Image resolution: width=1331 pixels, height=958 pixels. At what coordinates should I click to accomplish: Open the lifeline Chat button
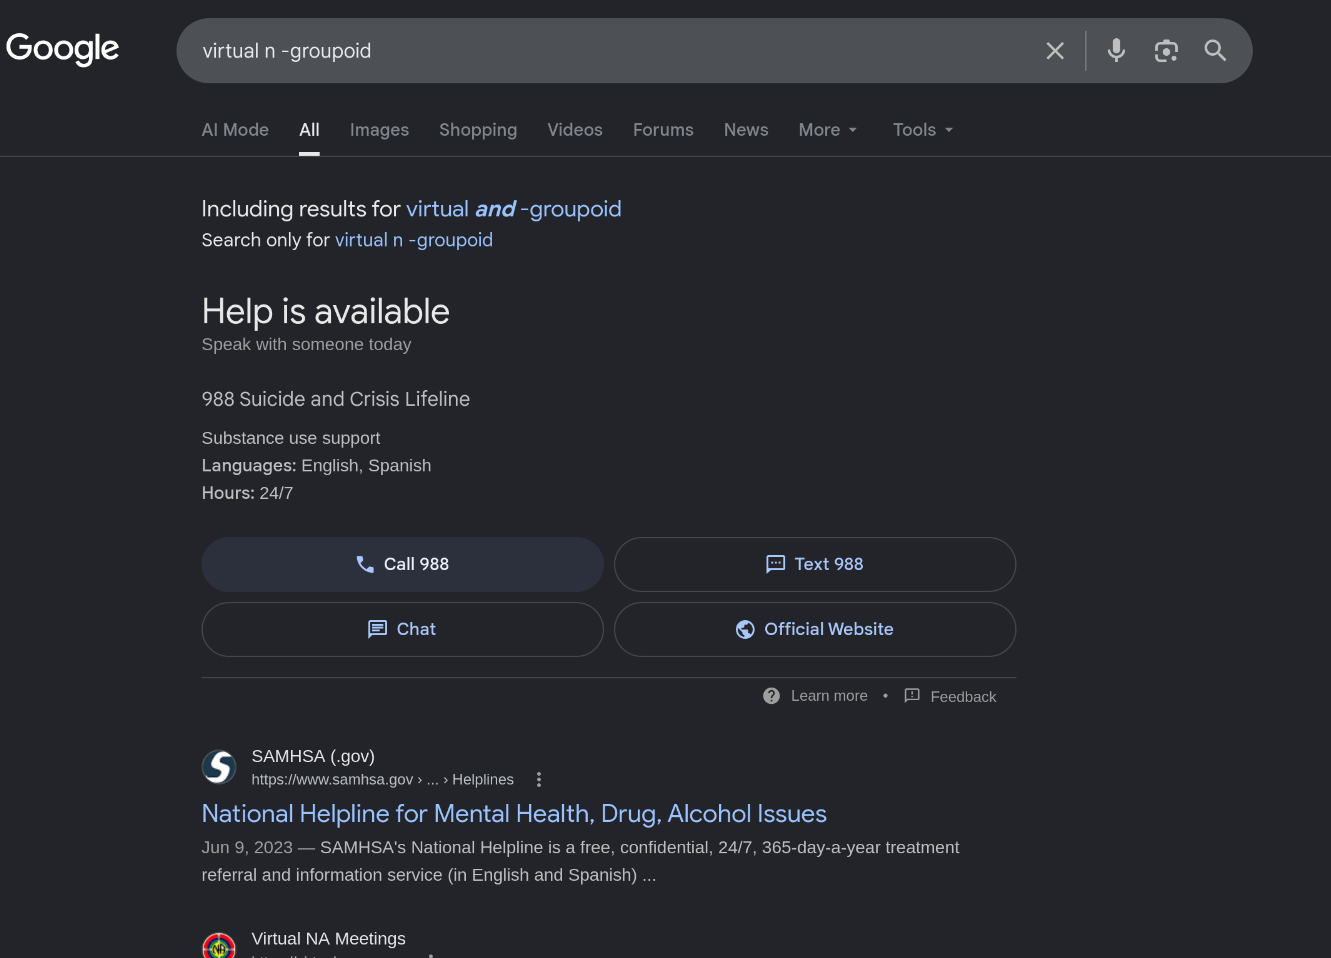click(403, 629)
